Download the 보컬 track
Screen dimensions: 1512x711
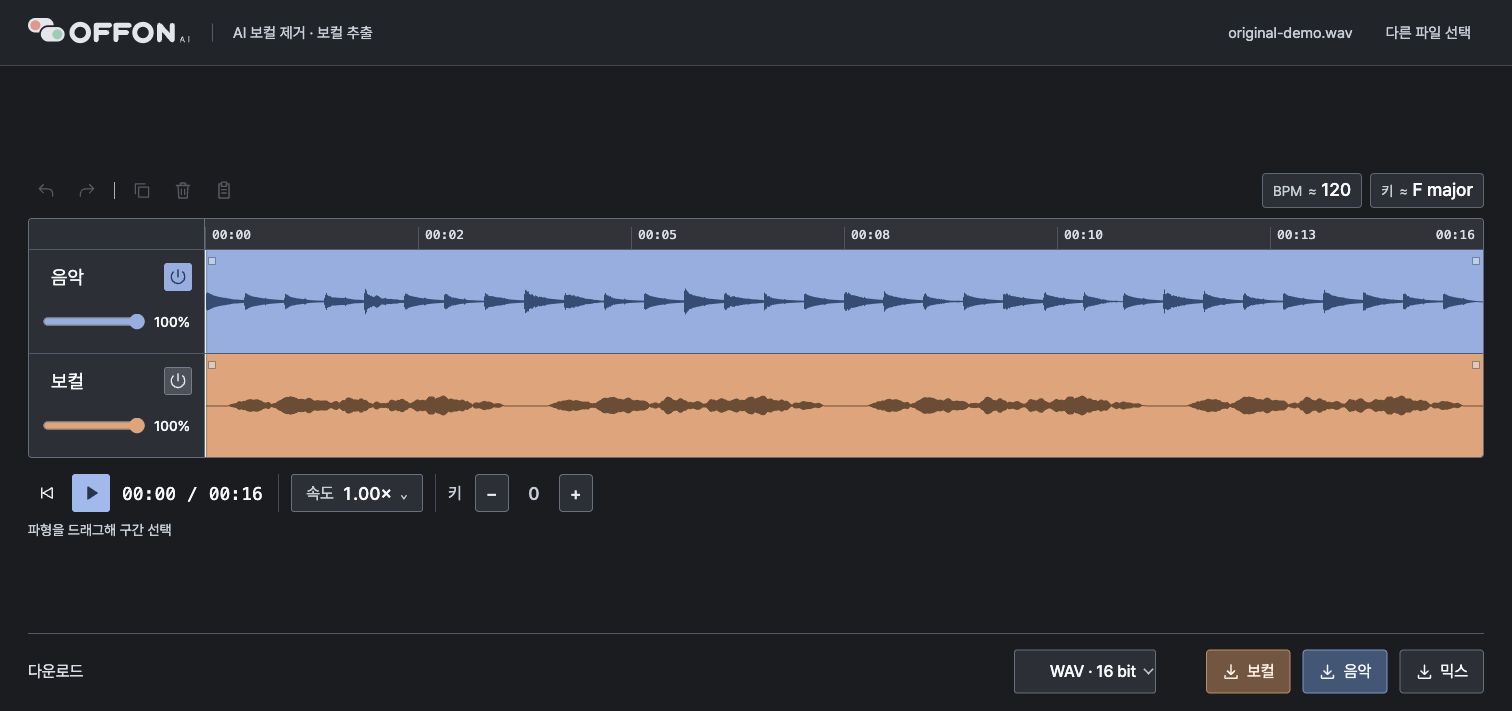(1248, 671)
